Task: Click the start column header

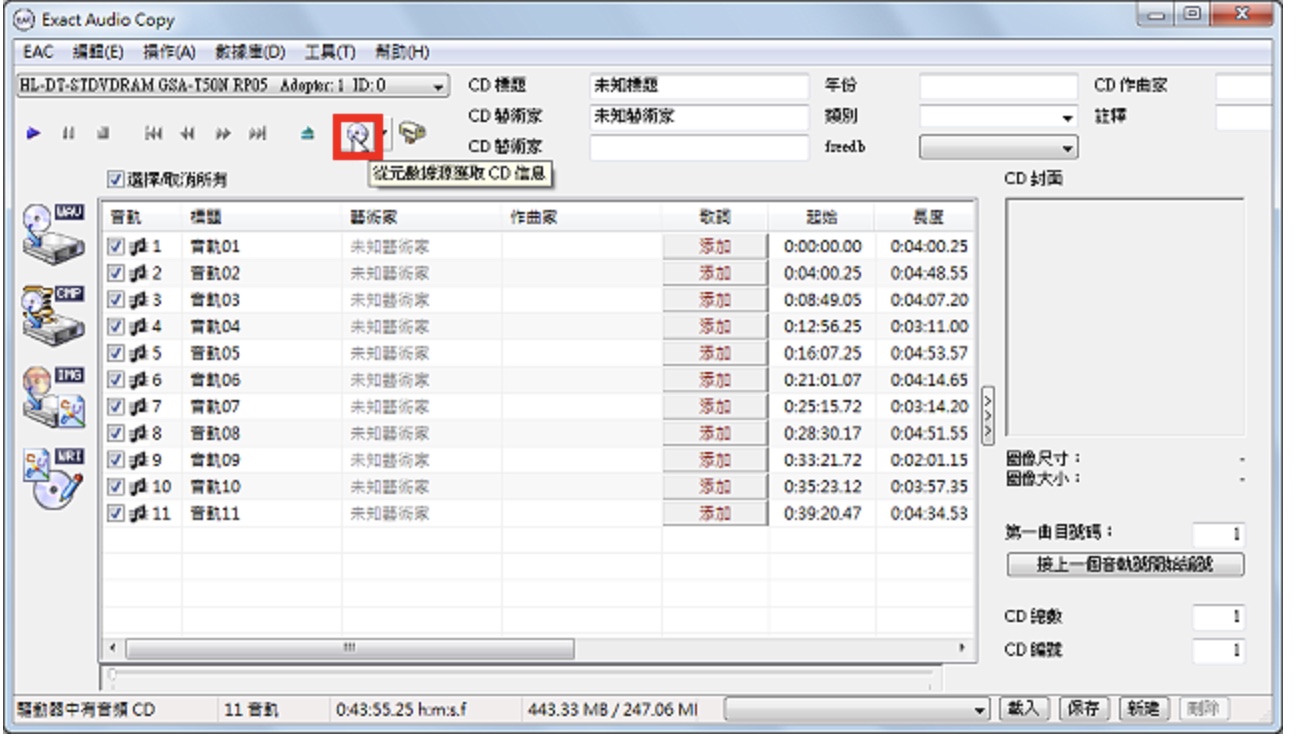Action: [822, 219]
